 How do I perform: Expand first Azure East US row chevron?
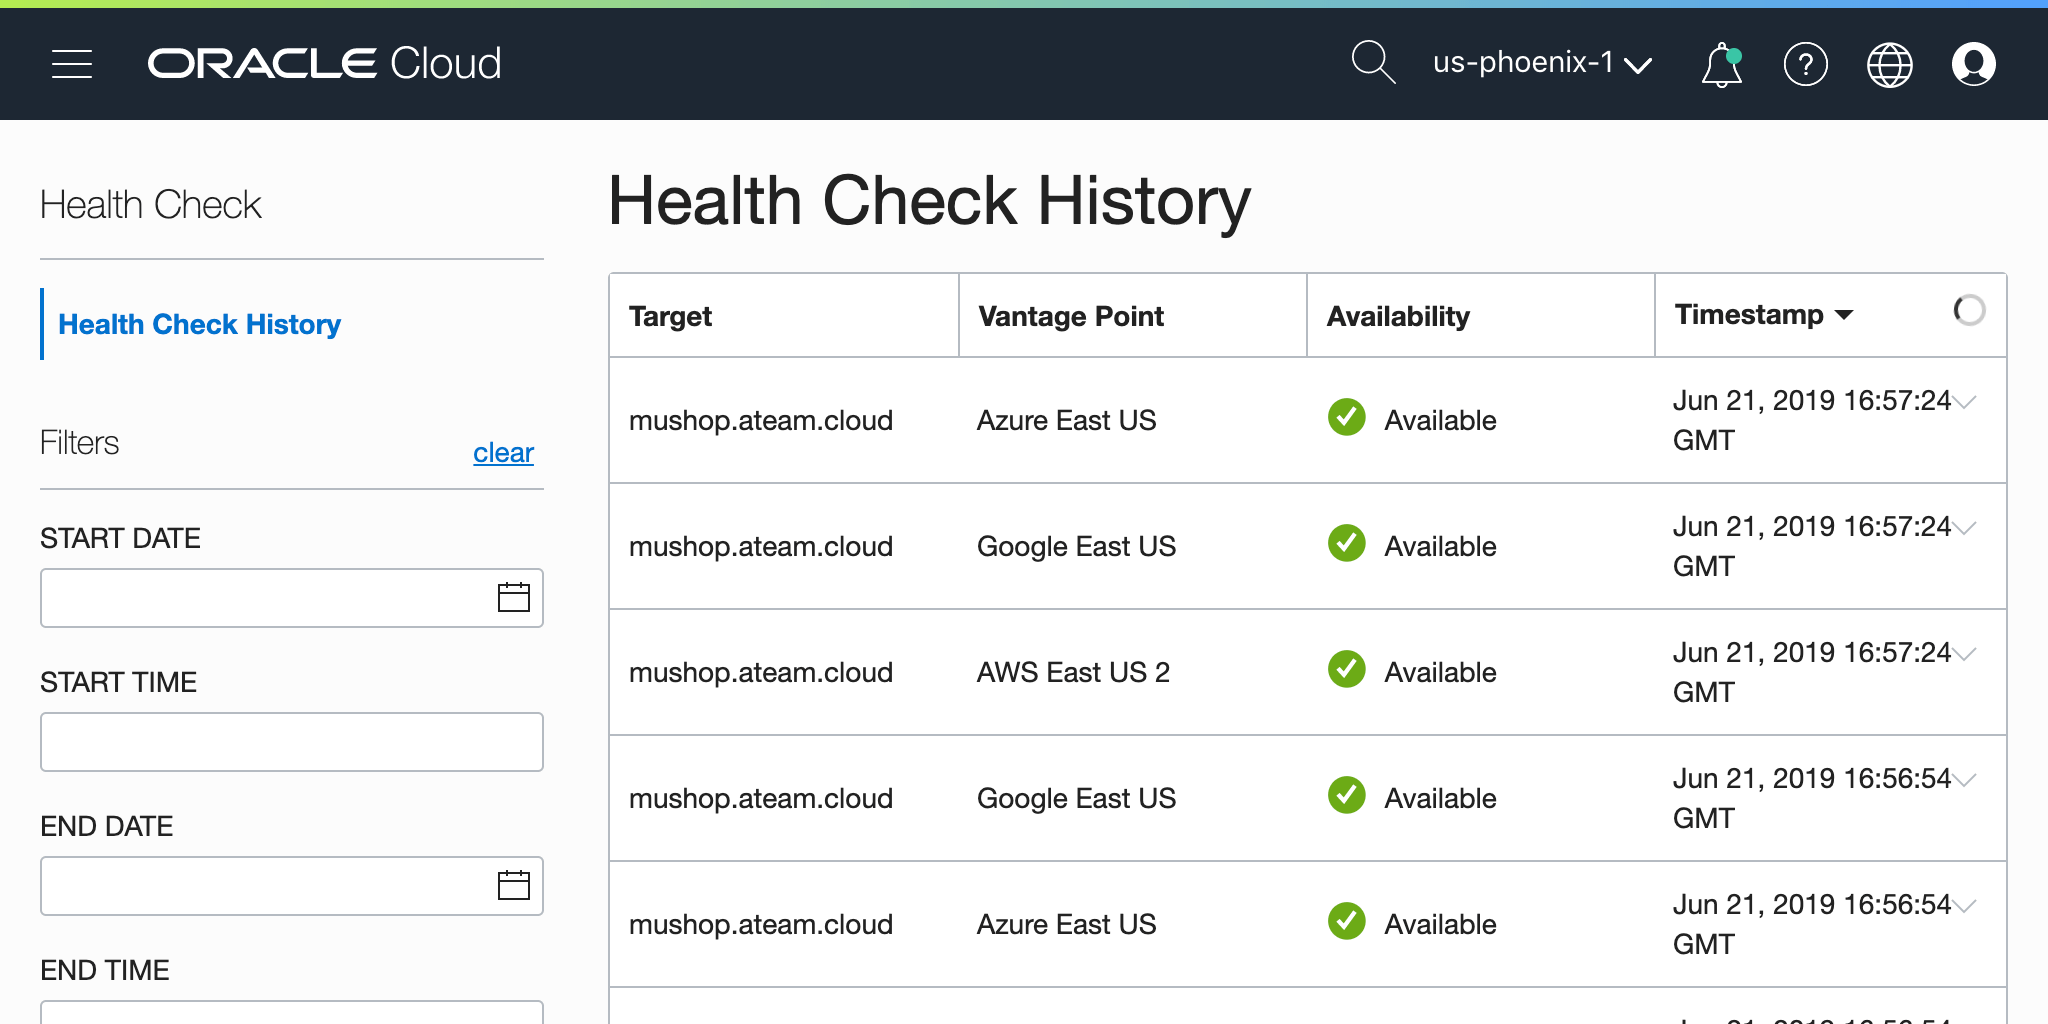1965,402
